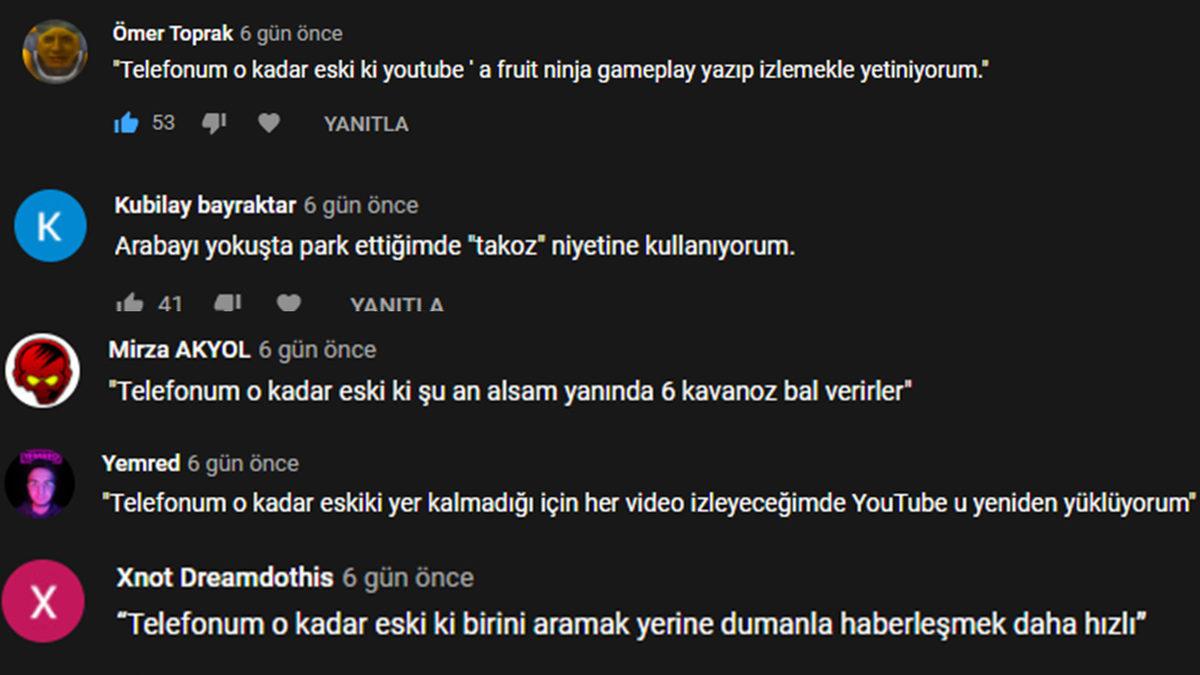This screenshot has height=675, width=1200.
Task: Visit Yemred channel name link
Action: click(141, 464)
